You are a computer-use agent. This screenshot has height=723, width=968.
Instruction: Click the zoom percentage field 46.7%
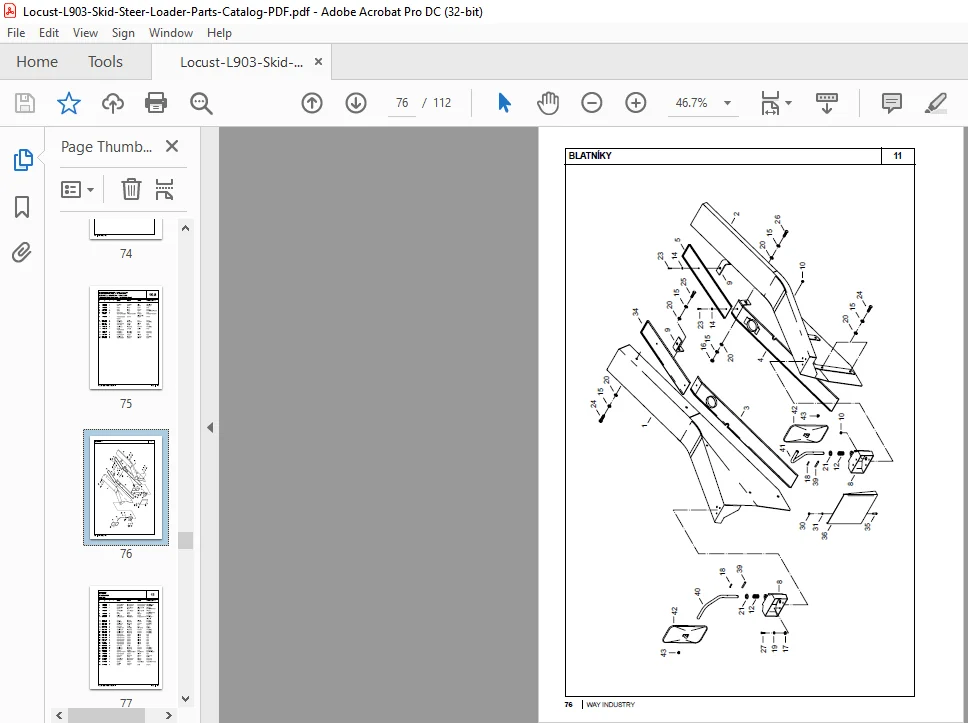click(x=691, y=102)
